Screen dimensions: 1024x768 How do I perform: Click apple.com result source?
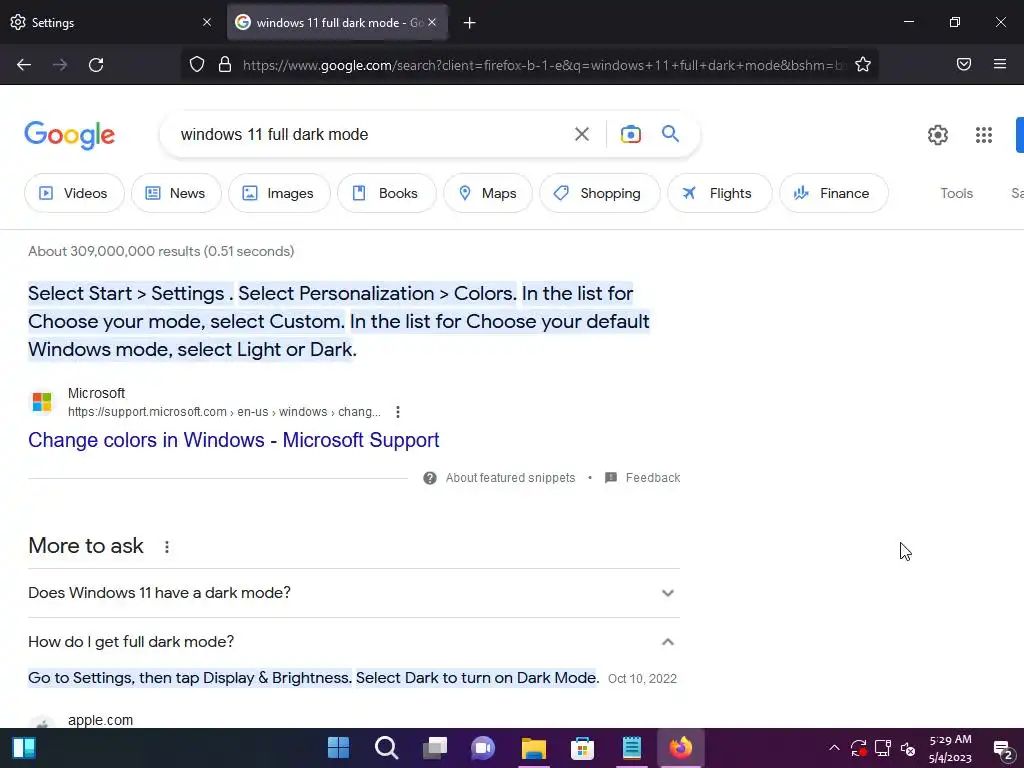(100, 720)
